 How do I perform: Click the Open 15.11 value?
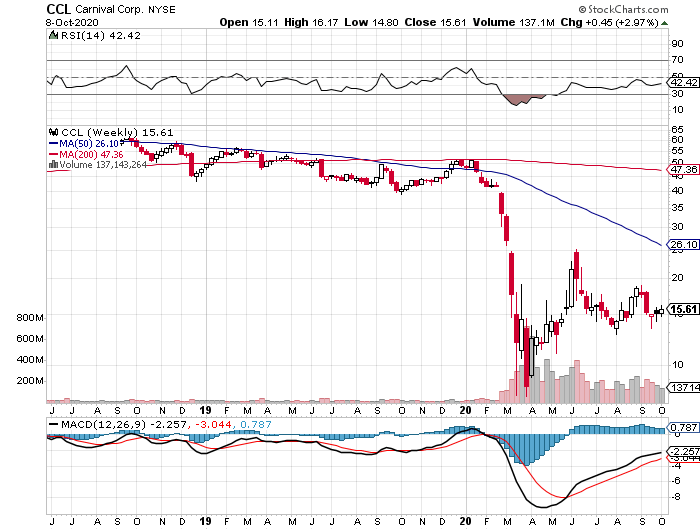[250, 22]
